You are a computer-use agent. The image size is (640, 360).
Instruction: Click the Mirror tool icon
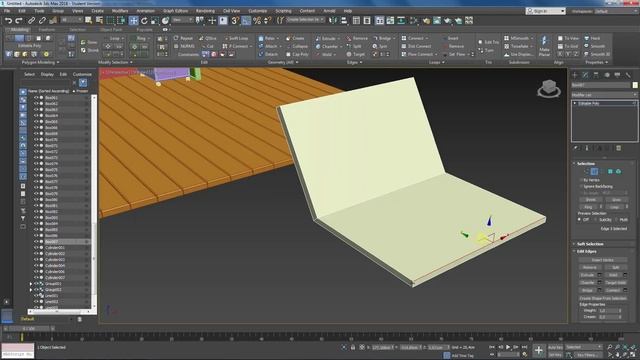(x=333, y=20)
